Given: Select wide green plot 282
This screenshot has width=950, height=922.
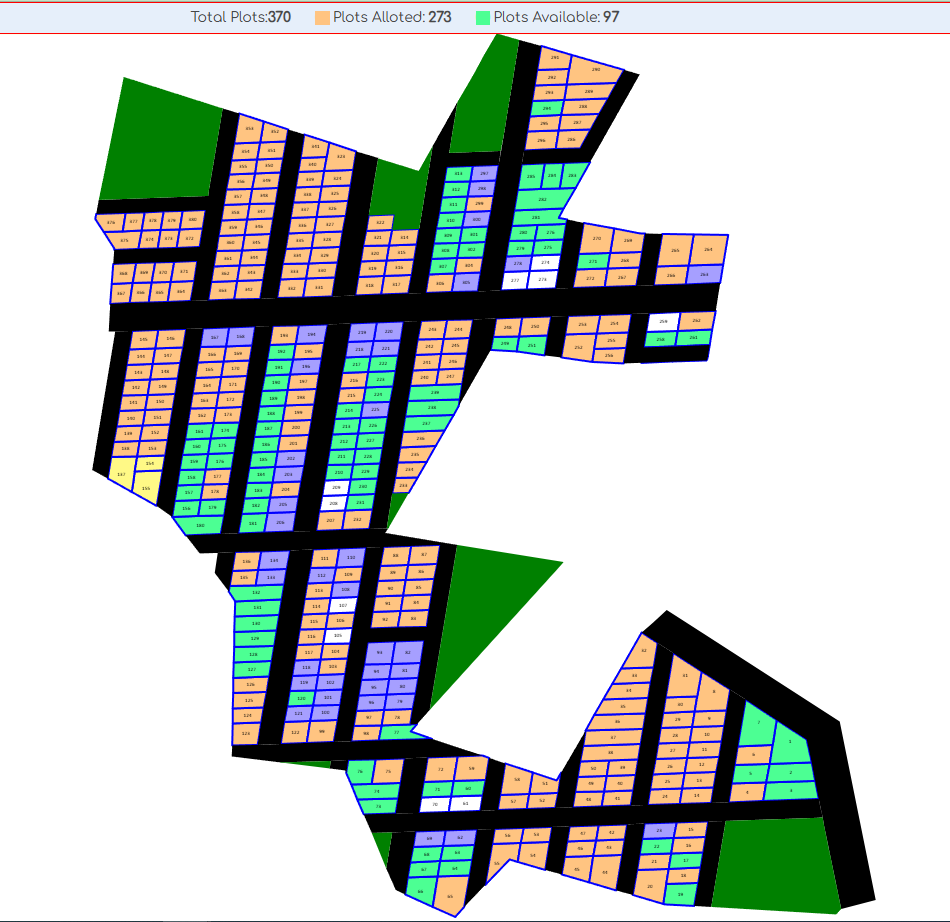Looking at the screenshot, I should coord(542,199).
